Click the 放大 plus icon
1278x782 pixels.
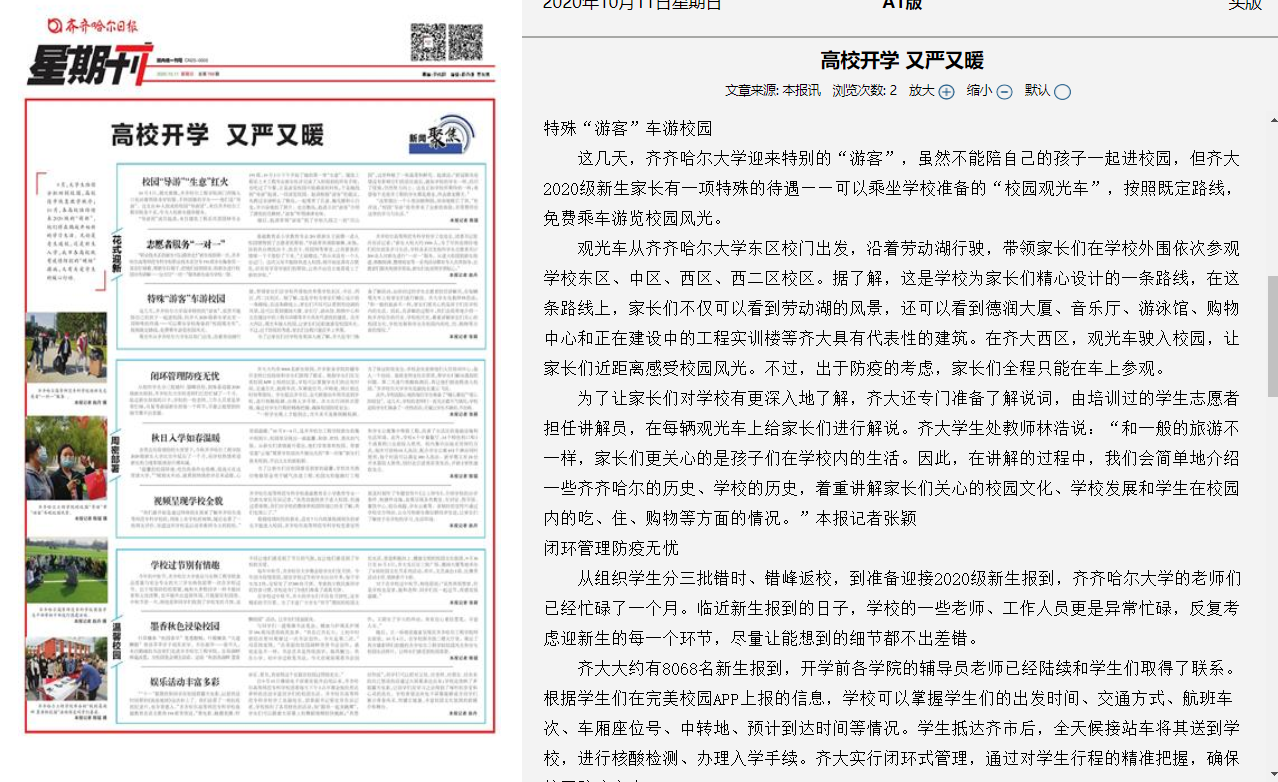click(946, 92)
